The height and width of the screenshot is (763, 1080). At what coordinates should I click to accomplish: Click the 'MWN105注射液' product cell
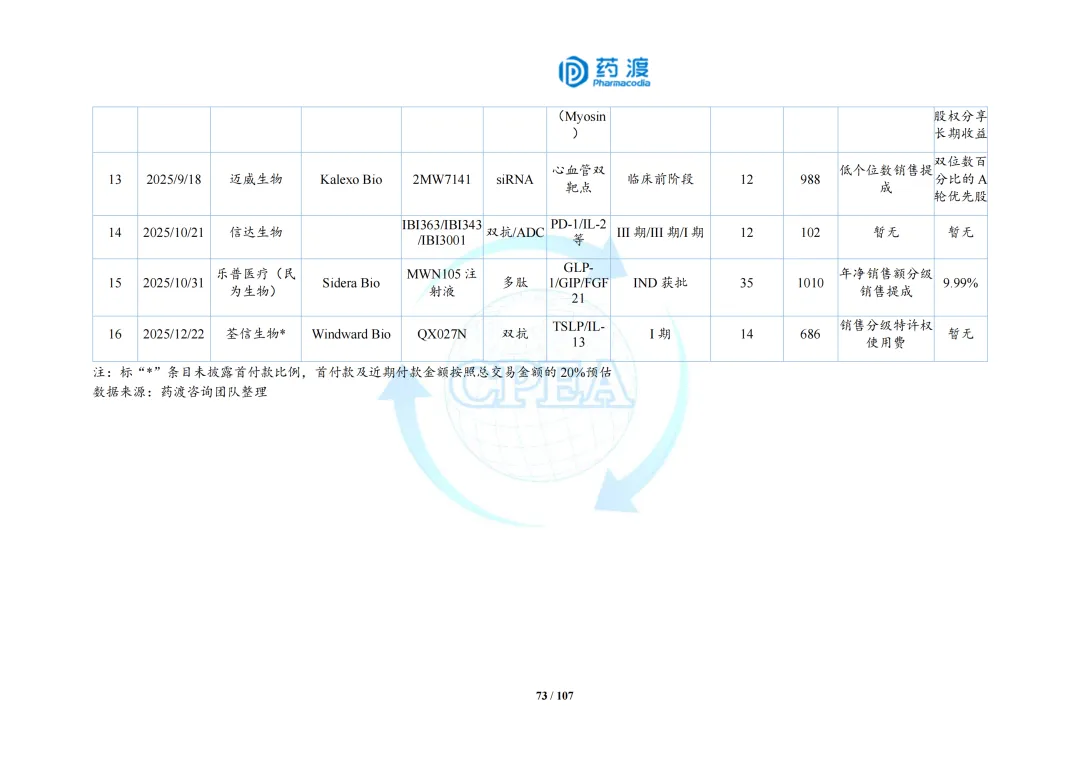coord(442,287)
